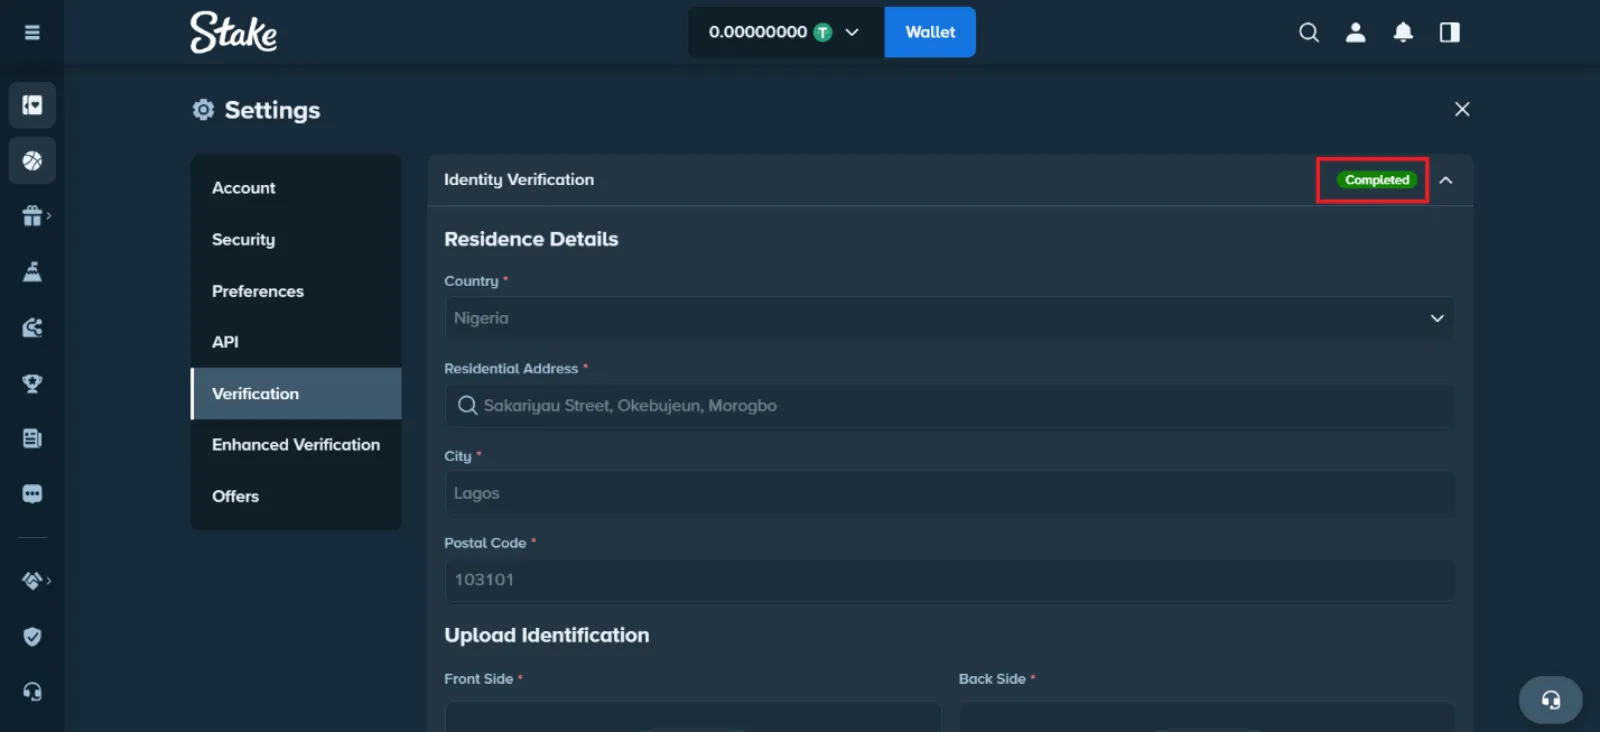Click the live support headset bubble
1600x732 pixels.
pyautogui.click(x=1550, y=700)
